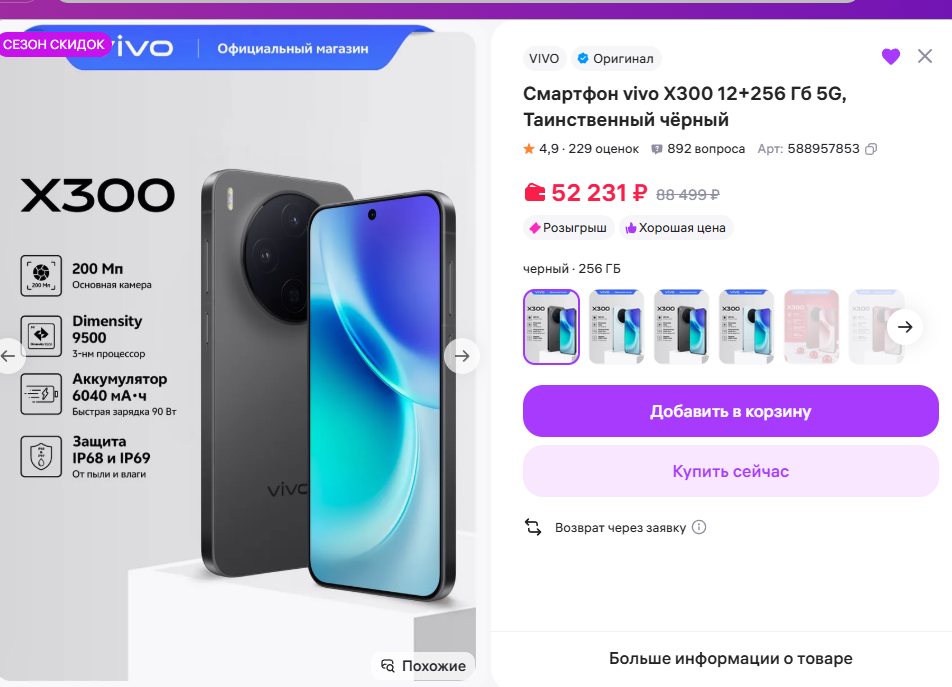This screenshot has height=687, width=952.
Task: Open the wallet price icon
Action: click(535, 193)
